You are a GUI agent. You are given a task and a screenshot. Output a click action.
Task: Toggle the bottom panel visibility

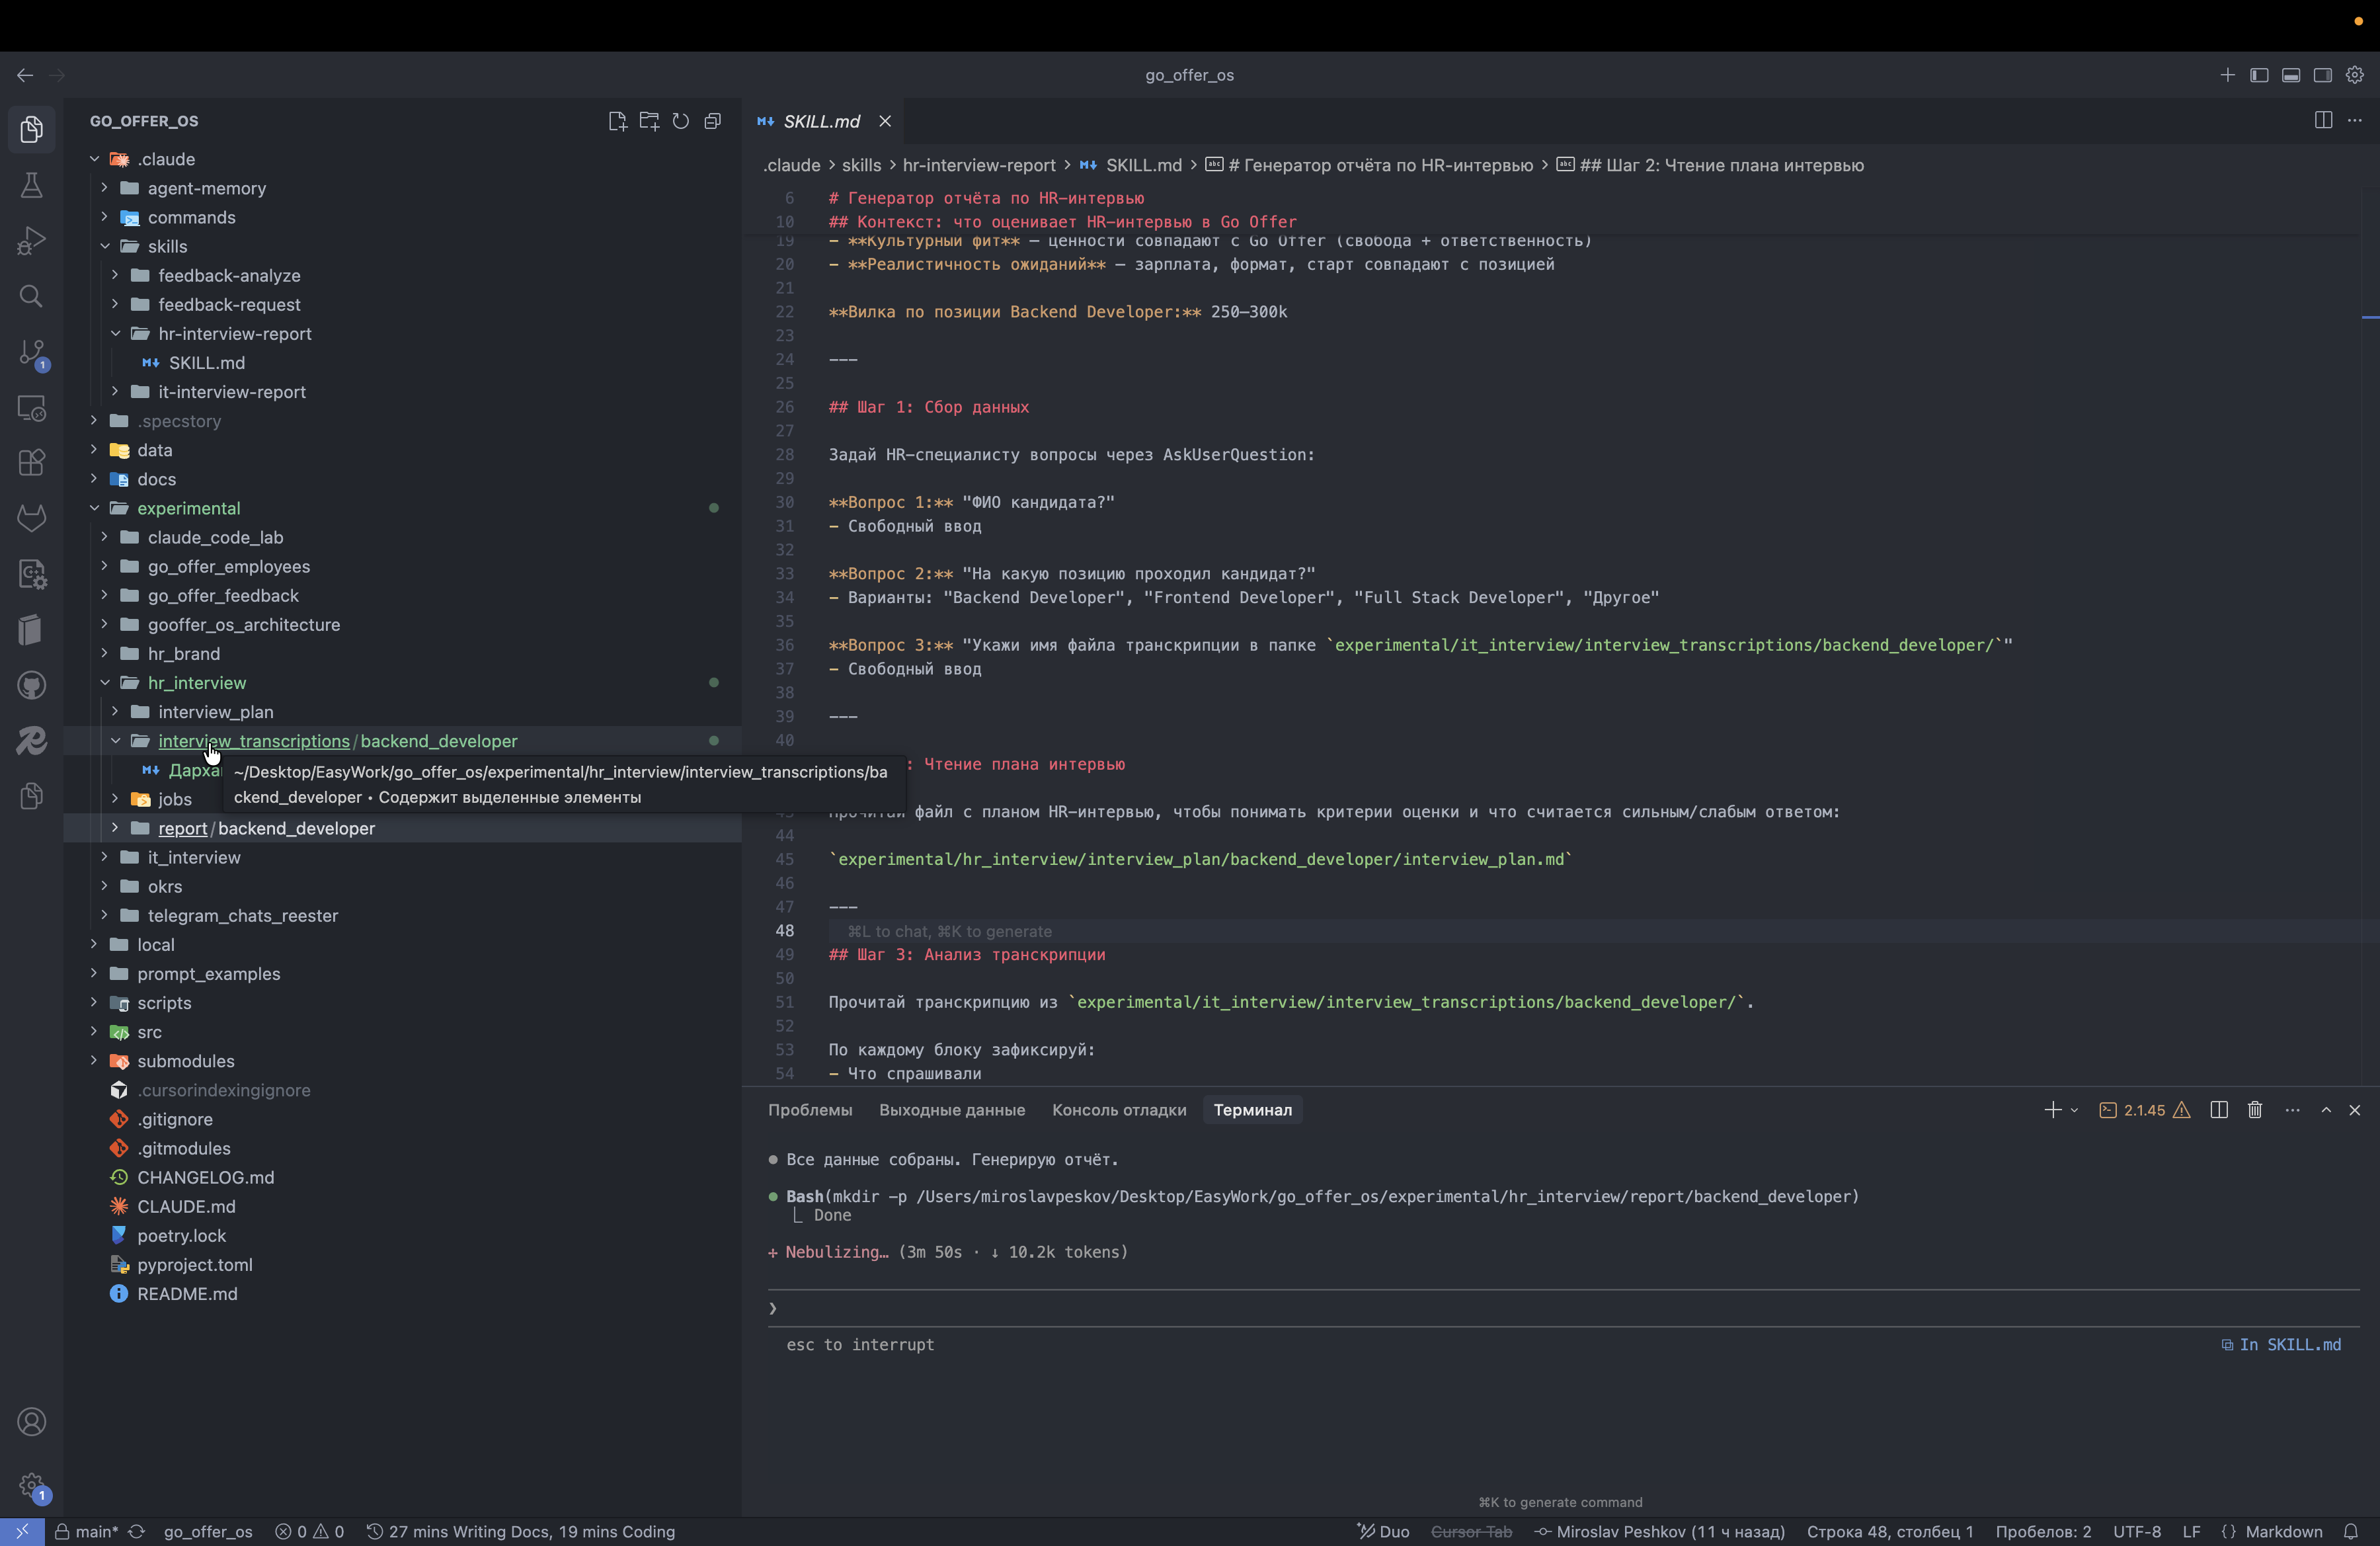coord(2291,75)
